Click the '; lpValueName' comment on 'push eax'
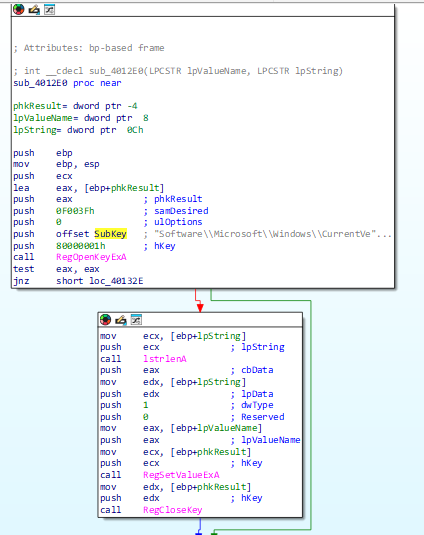424x535 pixels. point(265,440)
